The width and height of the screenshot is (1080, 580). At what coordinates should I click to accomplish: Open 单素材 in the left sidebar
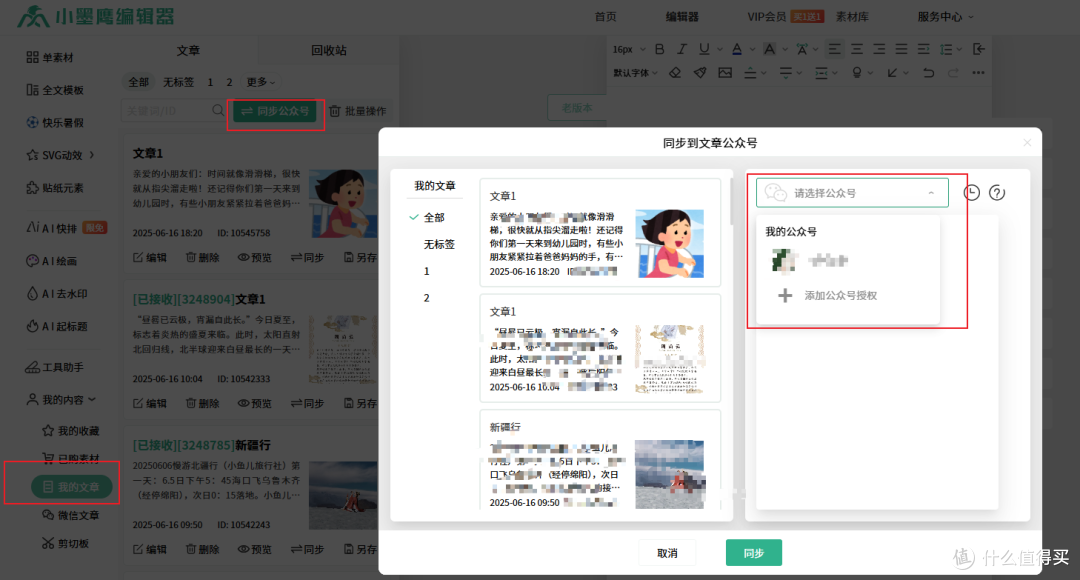coord(50,57)
